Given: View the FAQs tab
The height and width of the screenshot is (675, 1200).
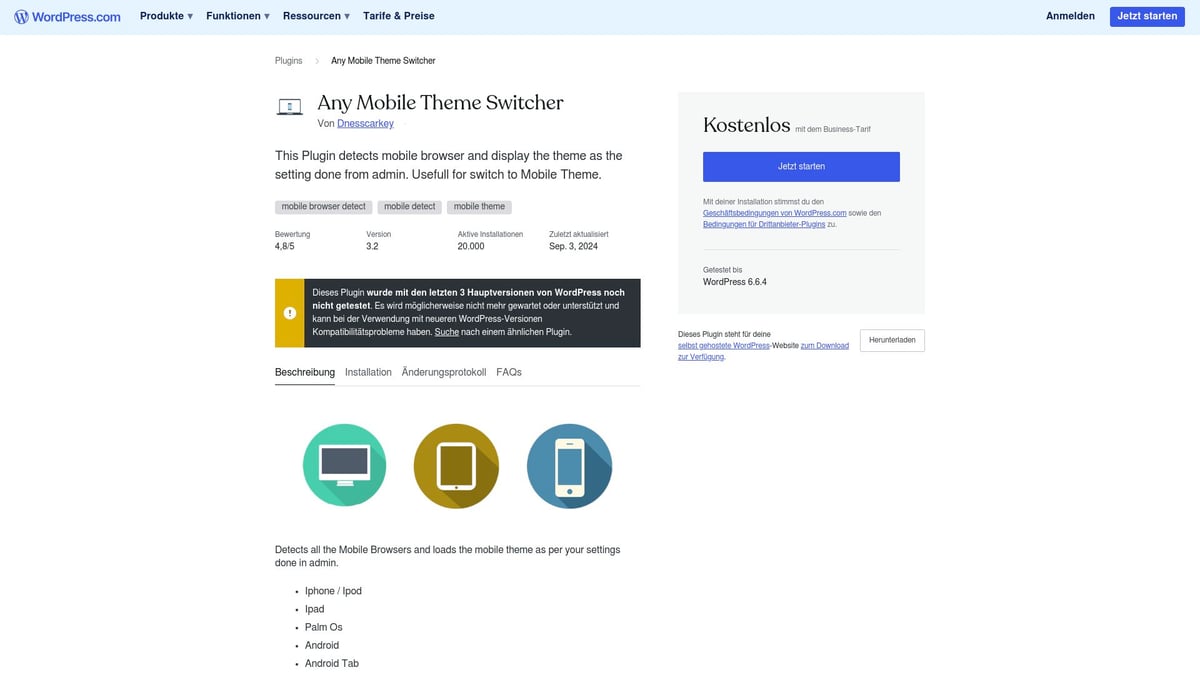Looking at the screenshot, I should click(x=509, y=371).
